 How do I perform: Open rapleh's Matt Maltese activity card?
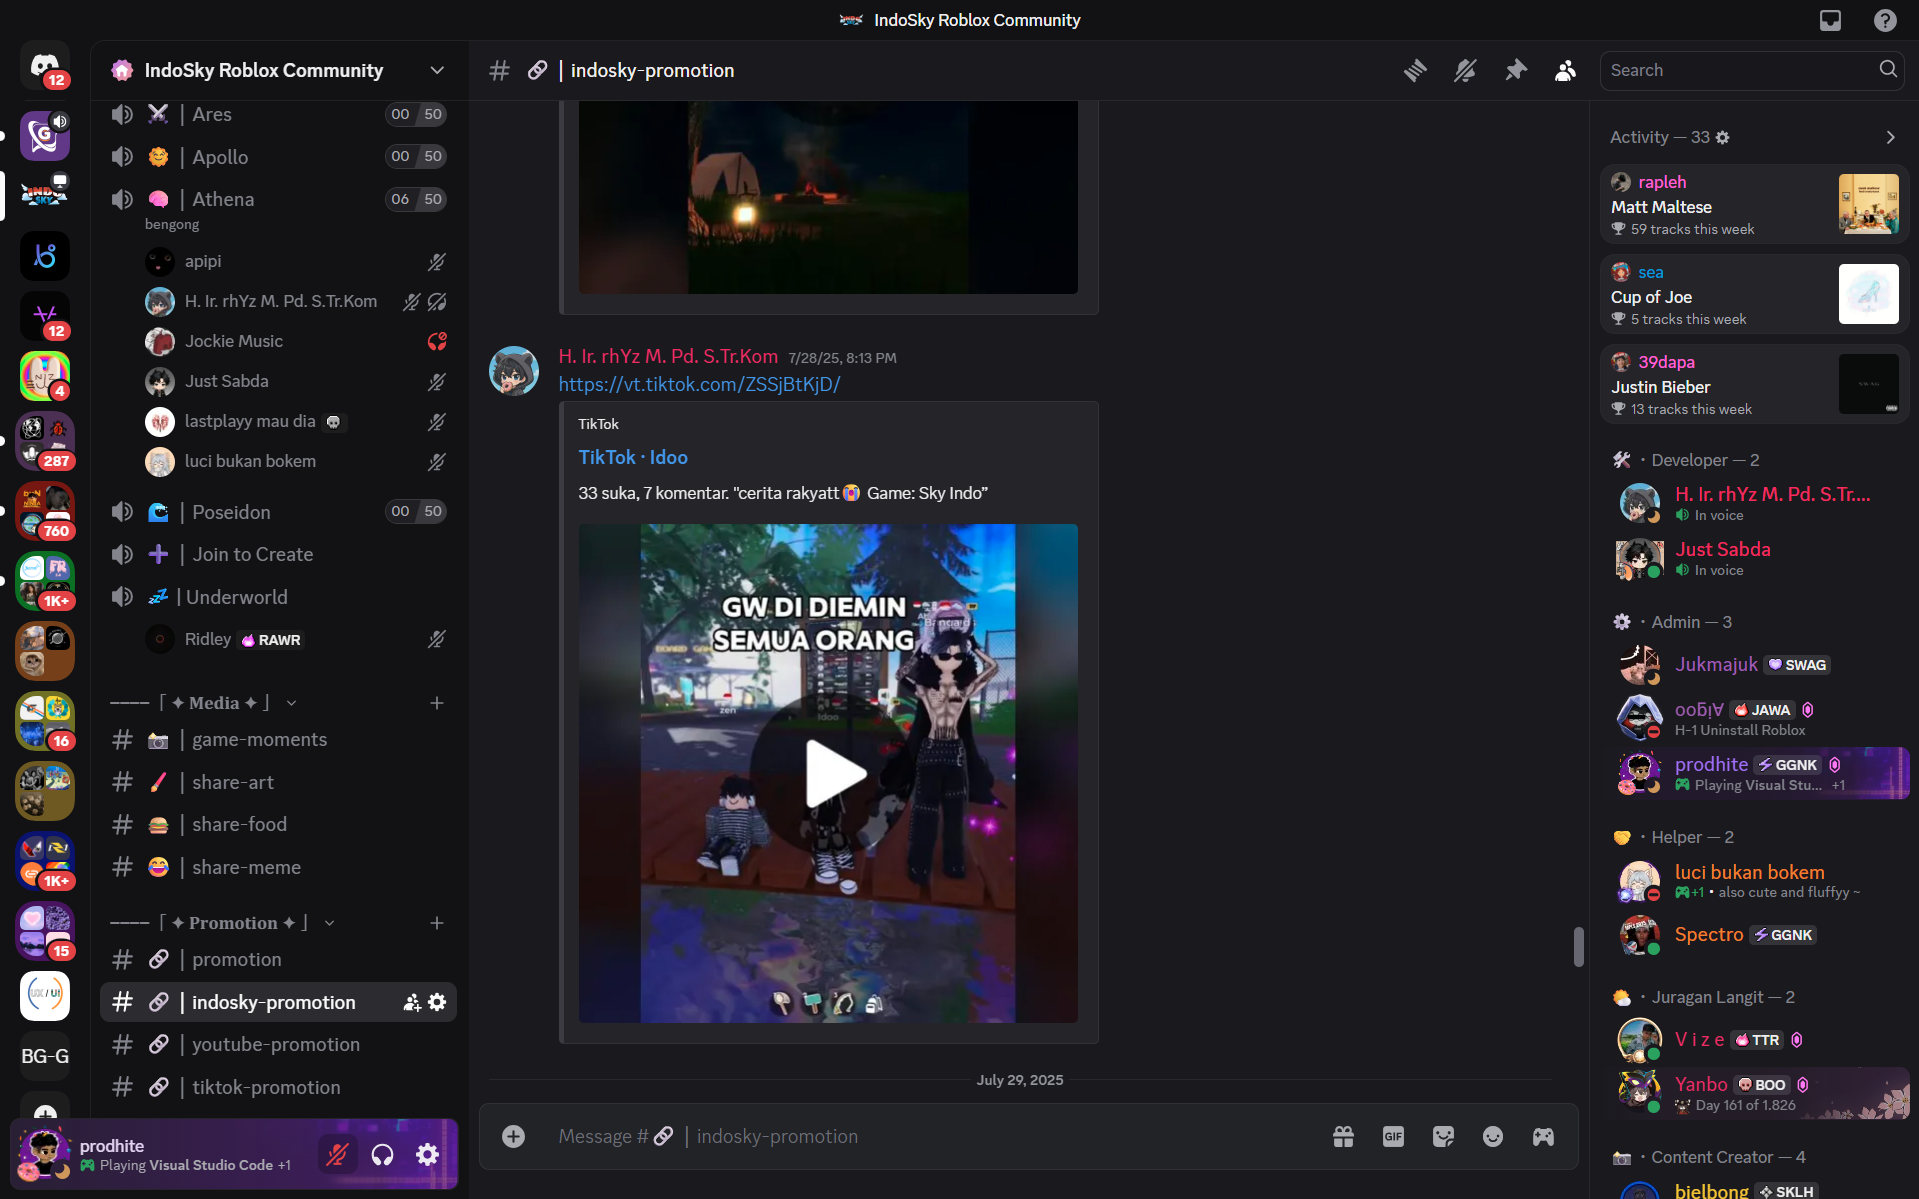point(1755,204)
